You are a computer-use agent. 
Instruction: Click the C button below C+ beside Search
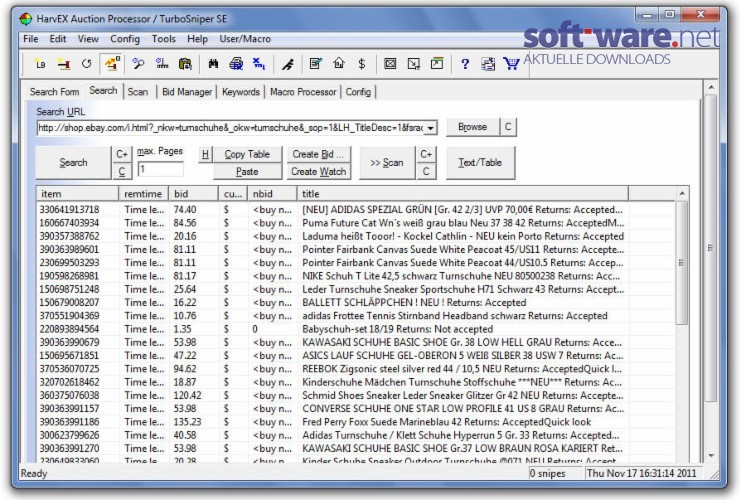(122, 171)
